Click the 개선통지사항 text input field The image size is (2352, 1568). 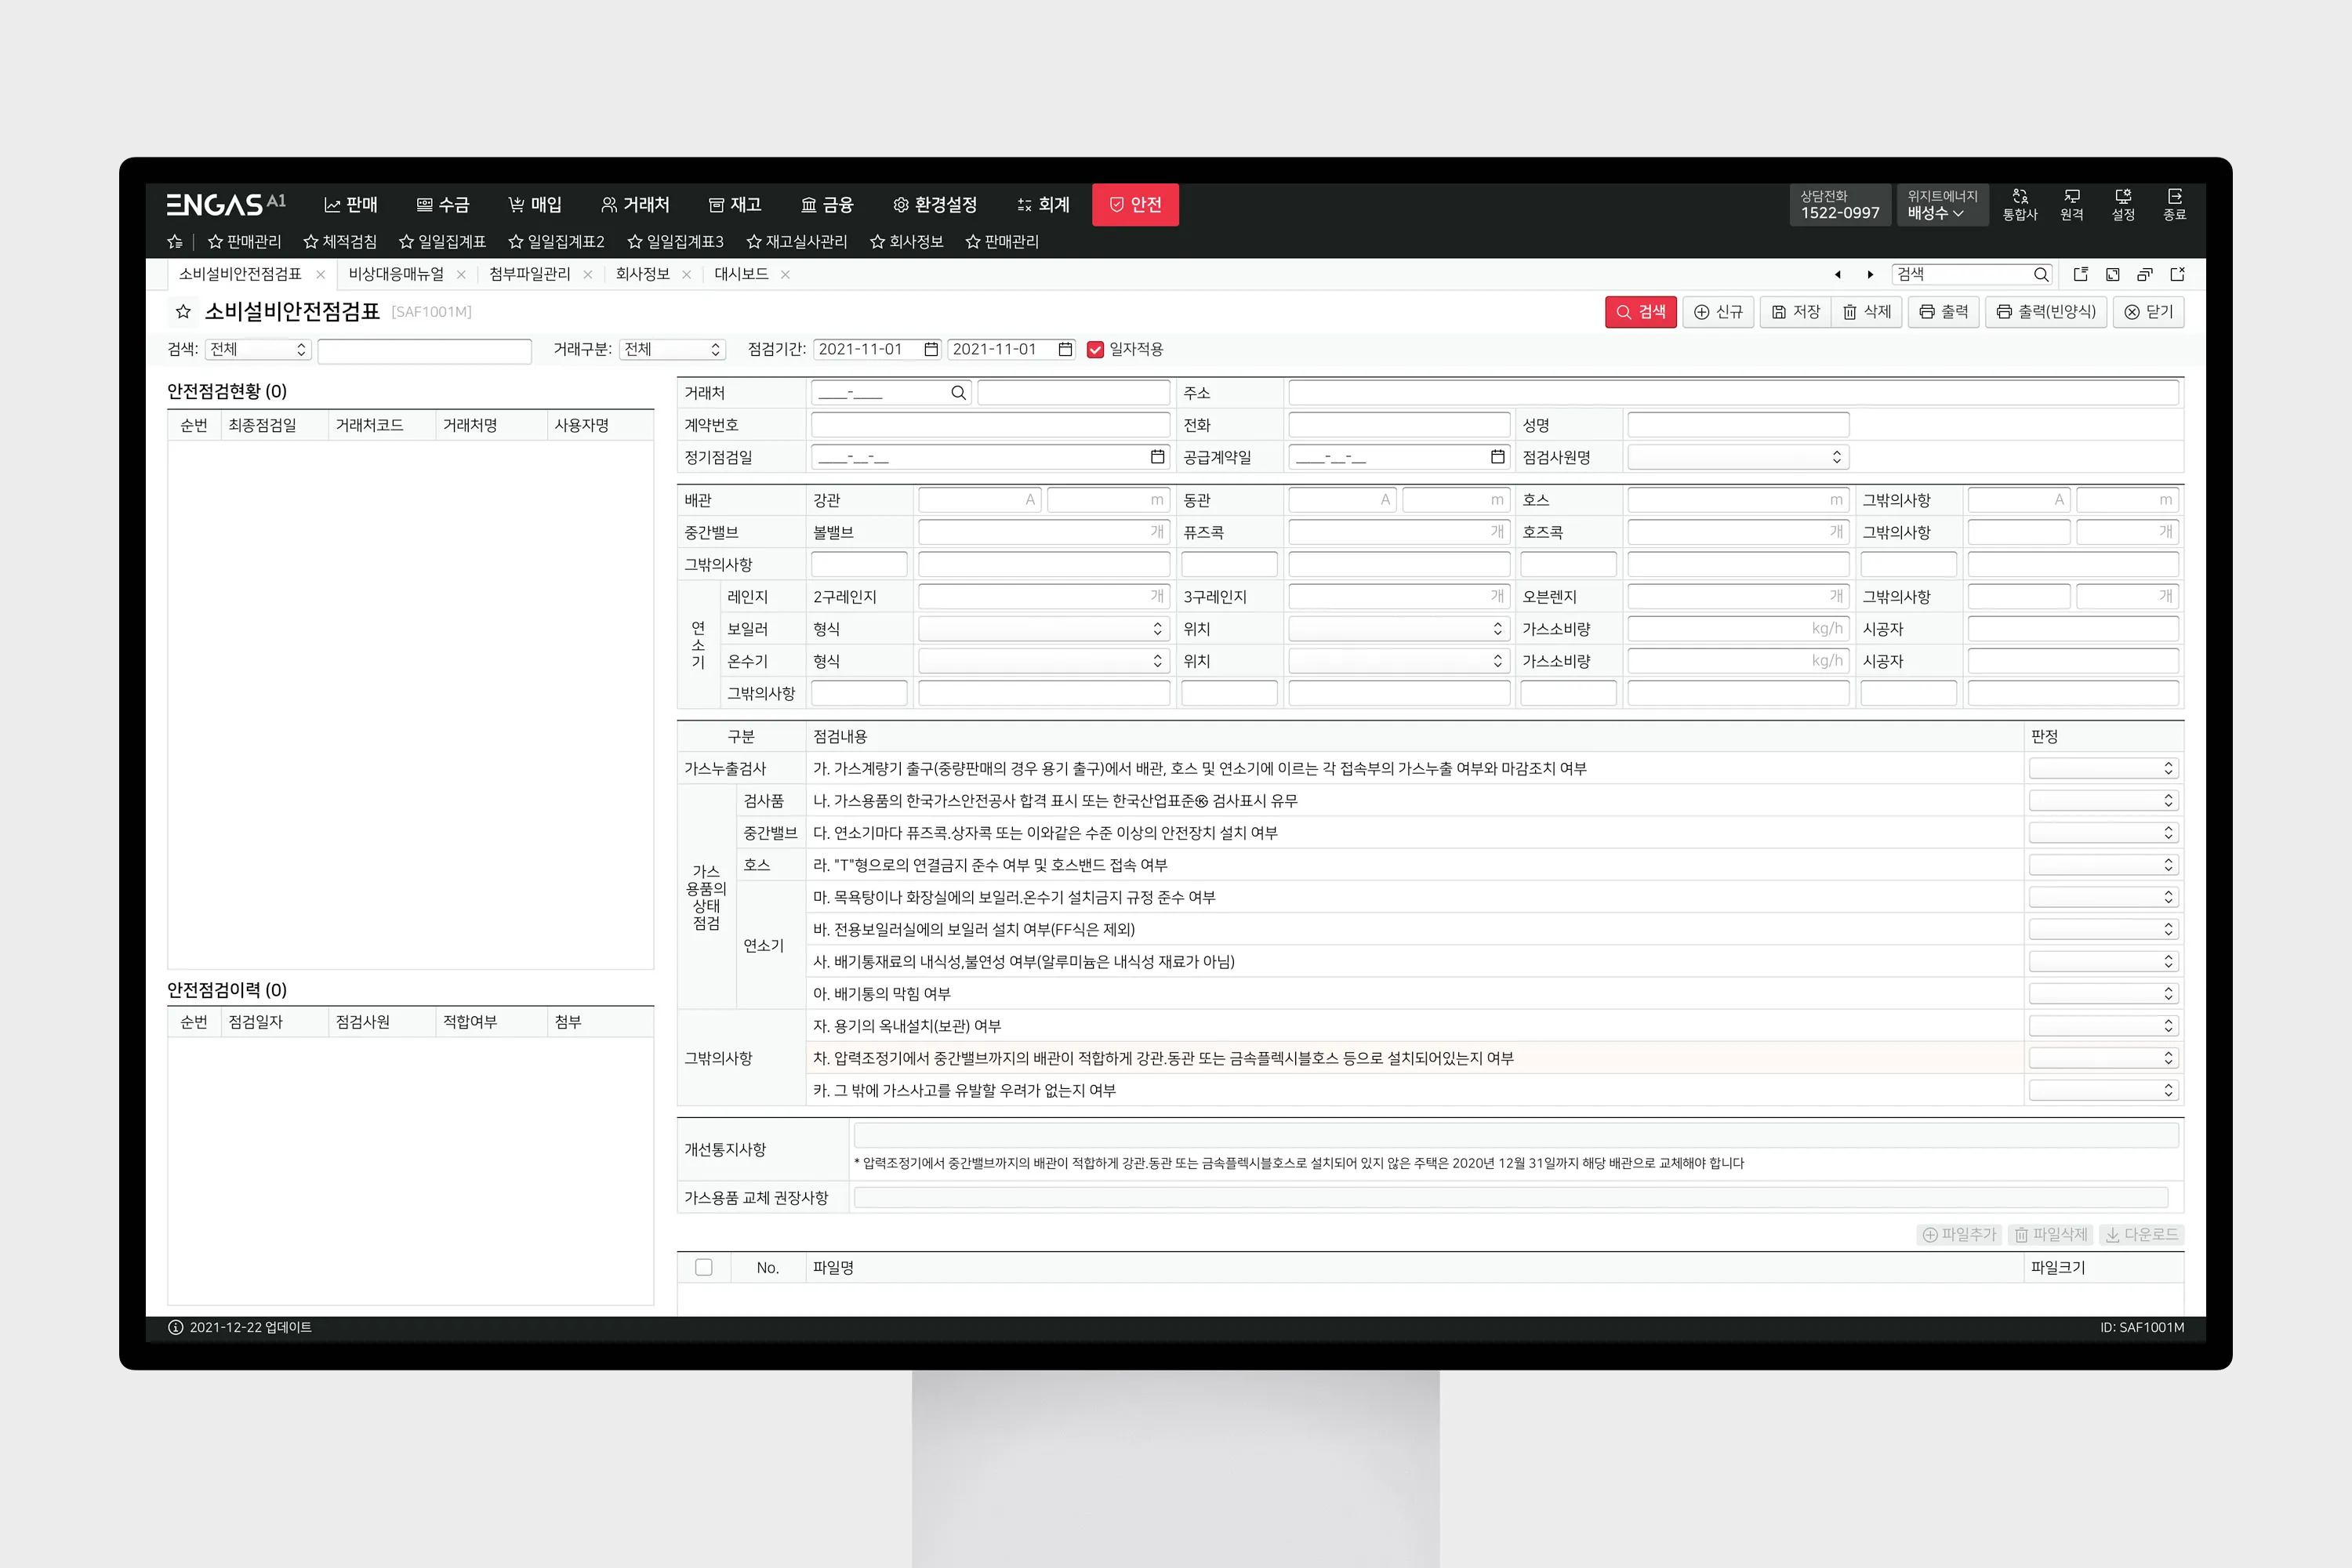coord(1515,1135)
